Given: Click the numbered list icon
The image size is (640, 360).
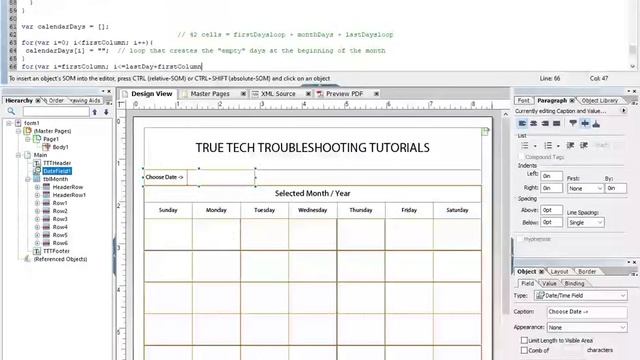Looking at the screenshot, I should 548,145.
